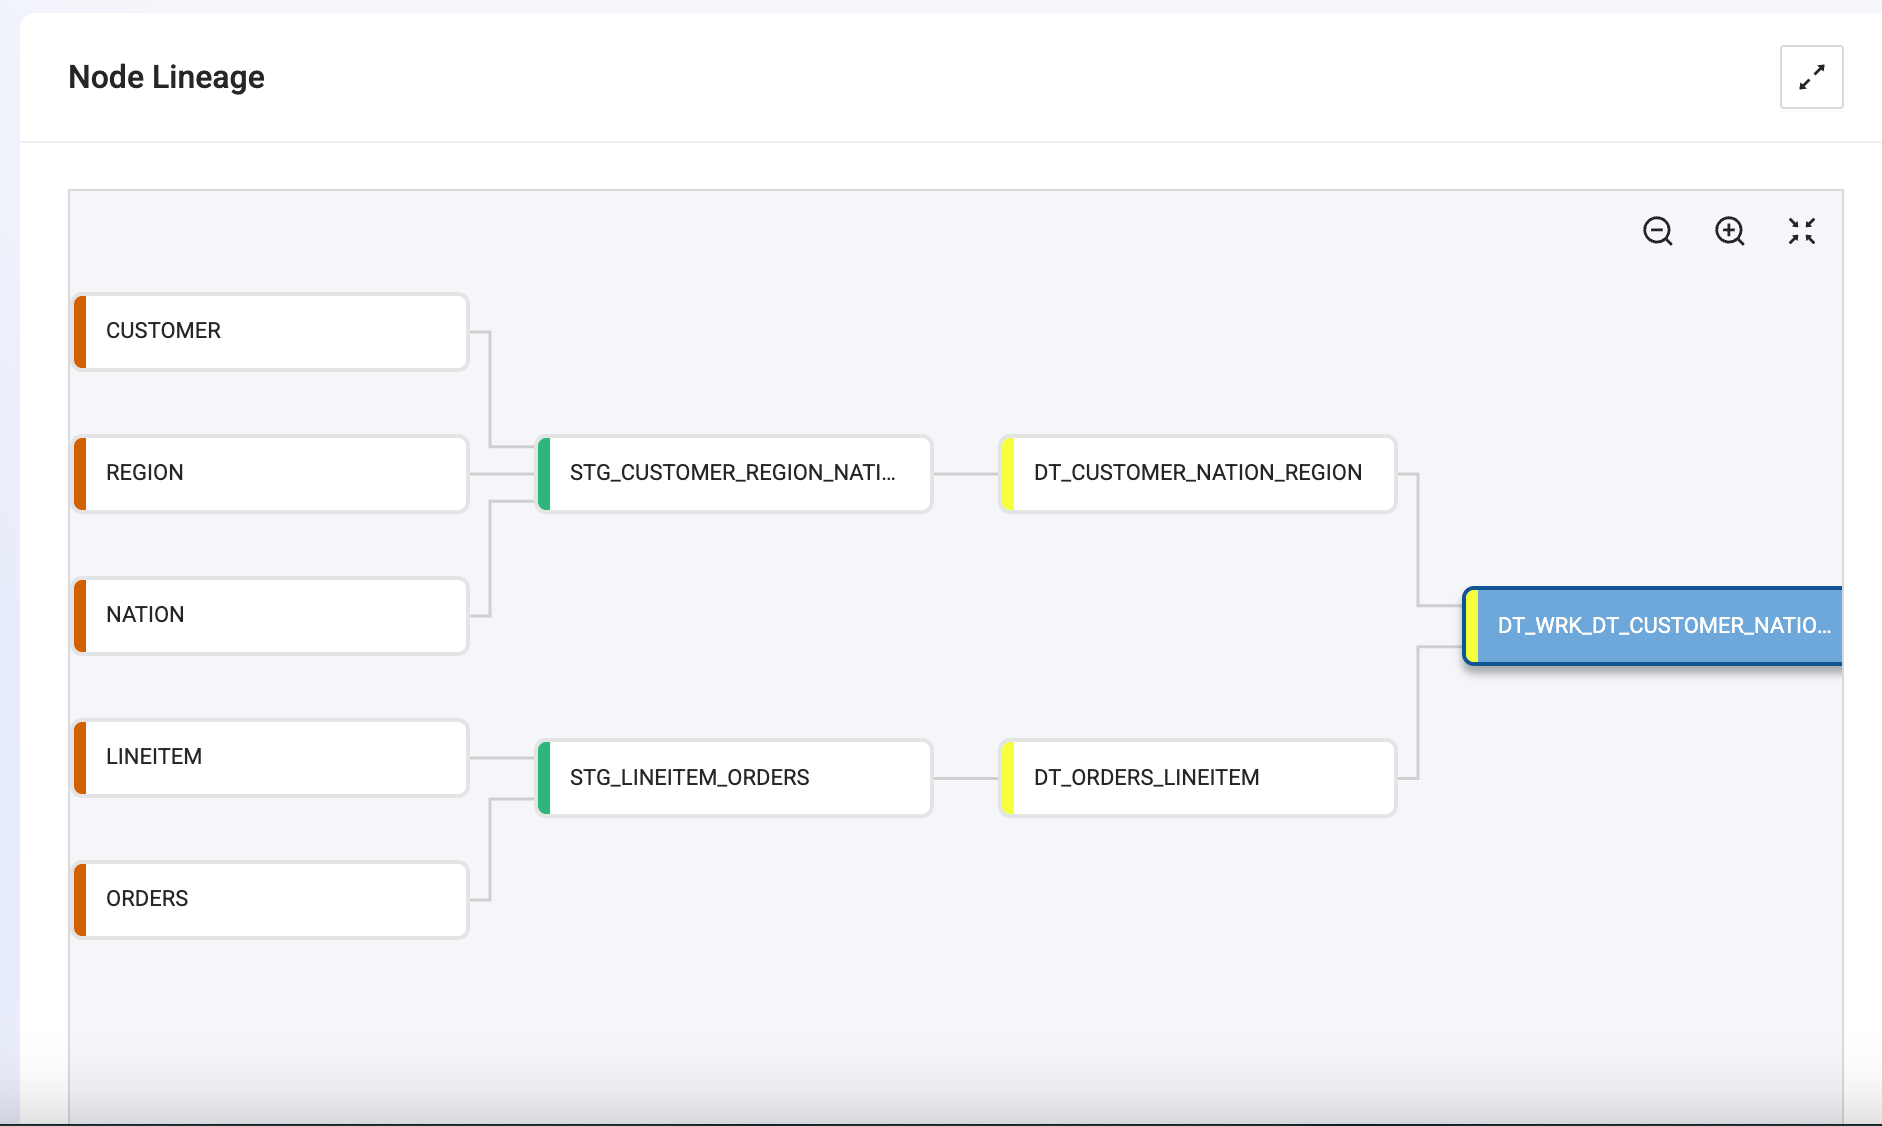Select the REGION source node
Viewport: 1882px width, 1126px height.
pos(271,473)
